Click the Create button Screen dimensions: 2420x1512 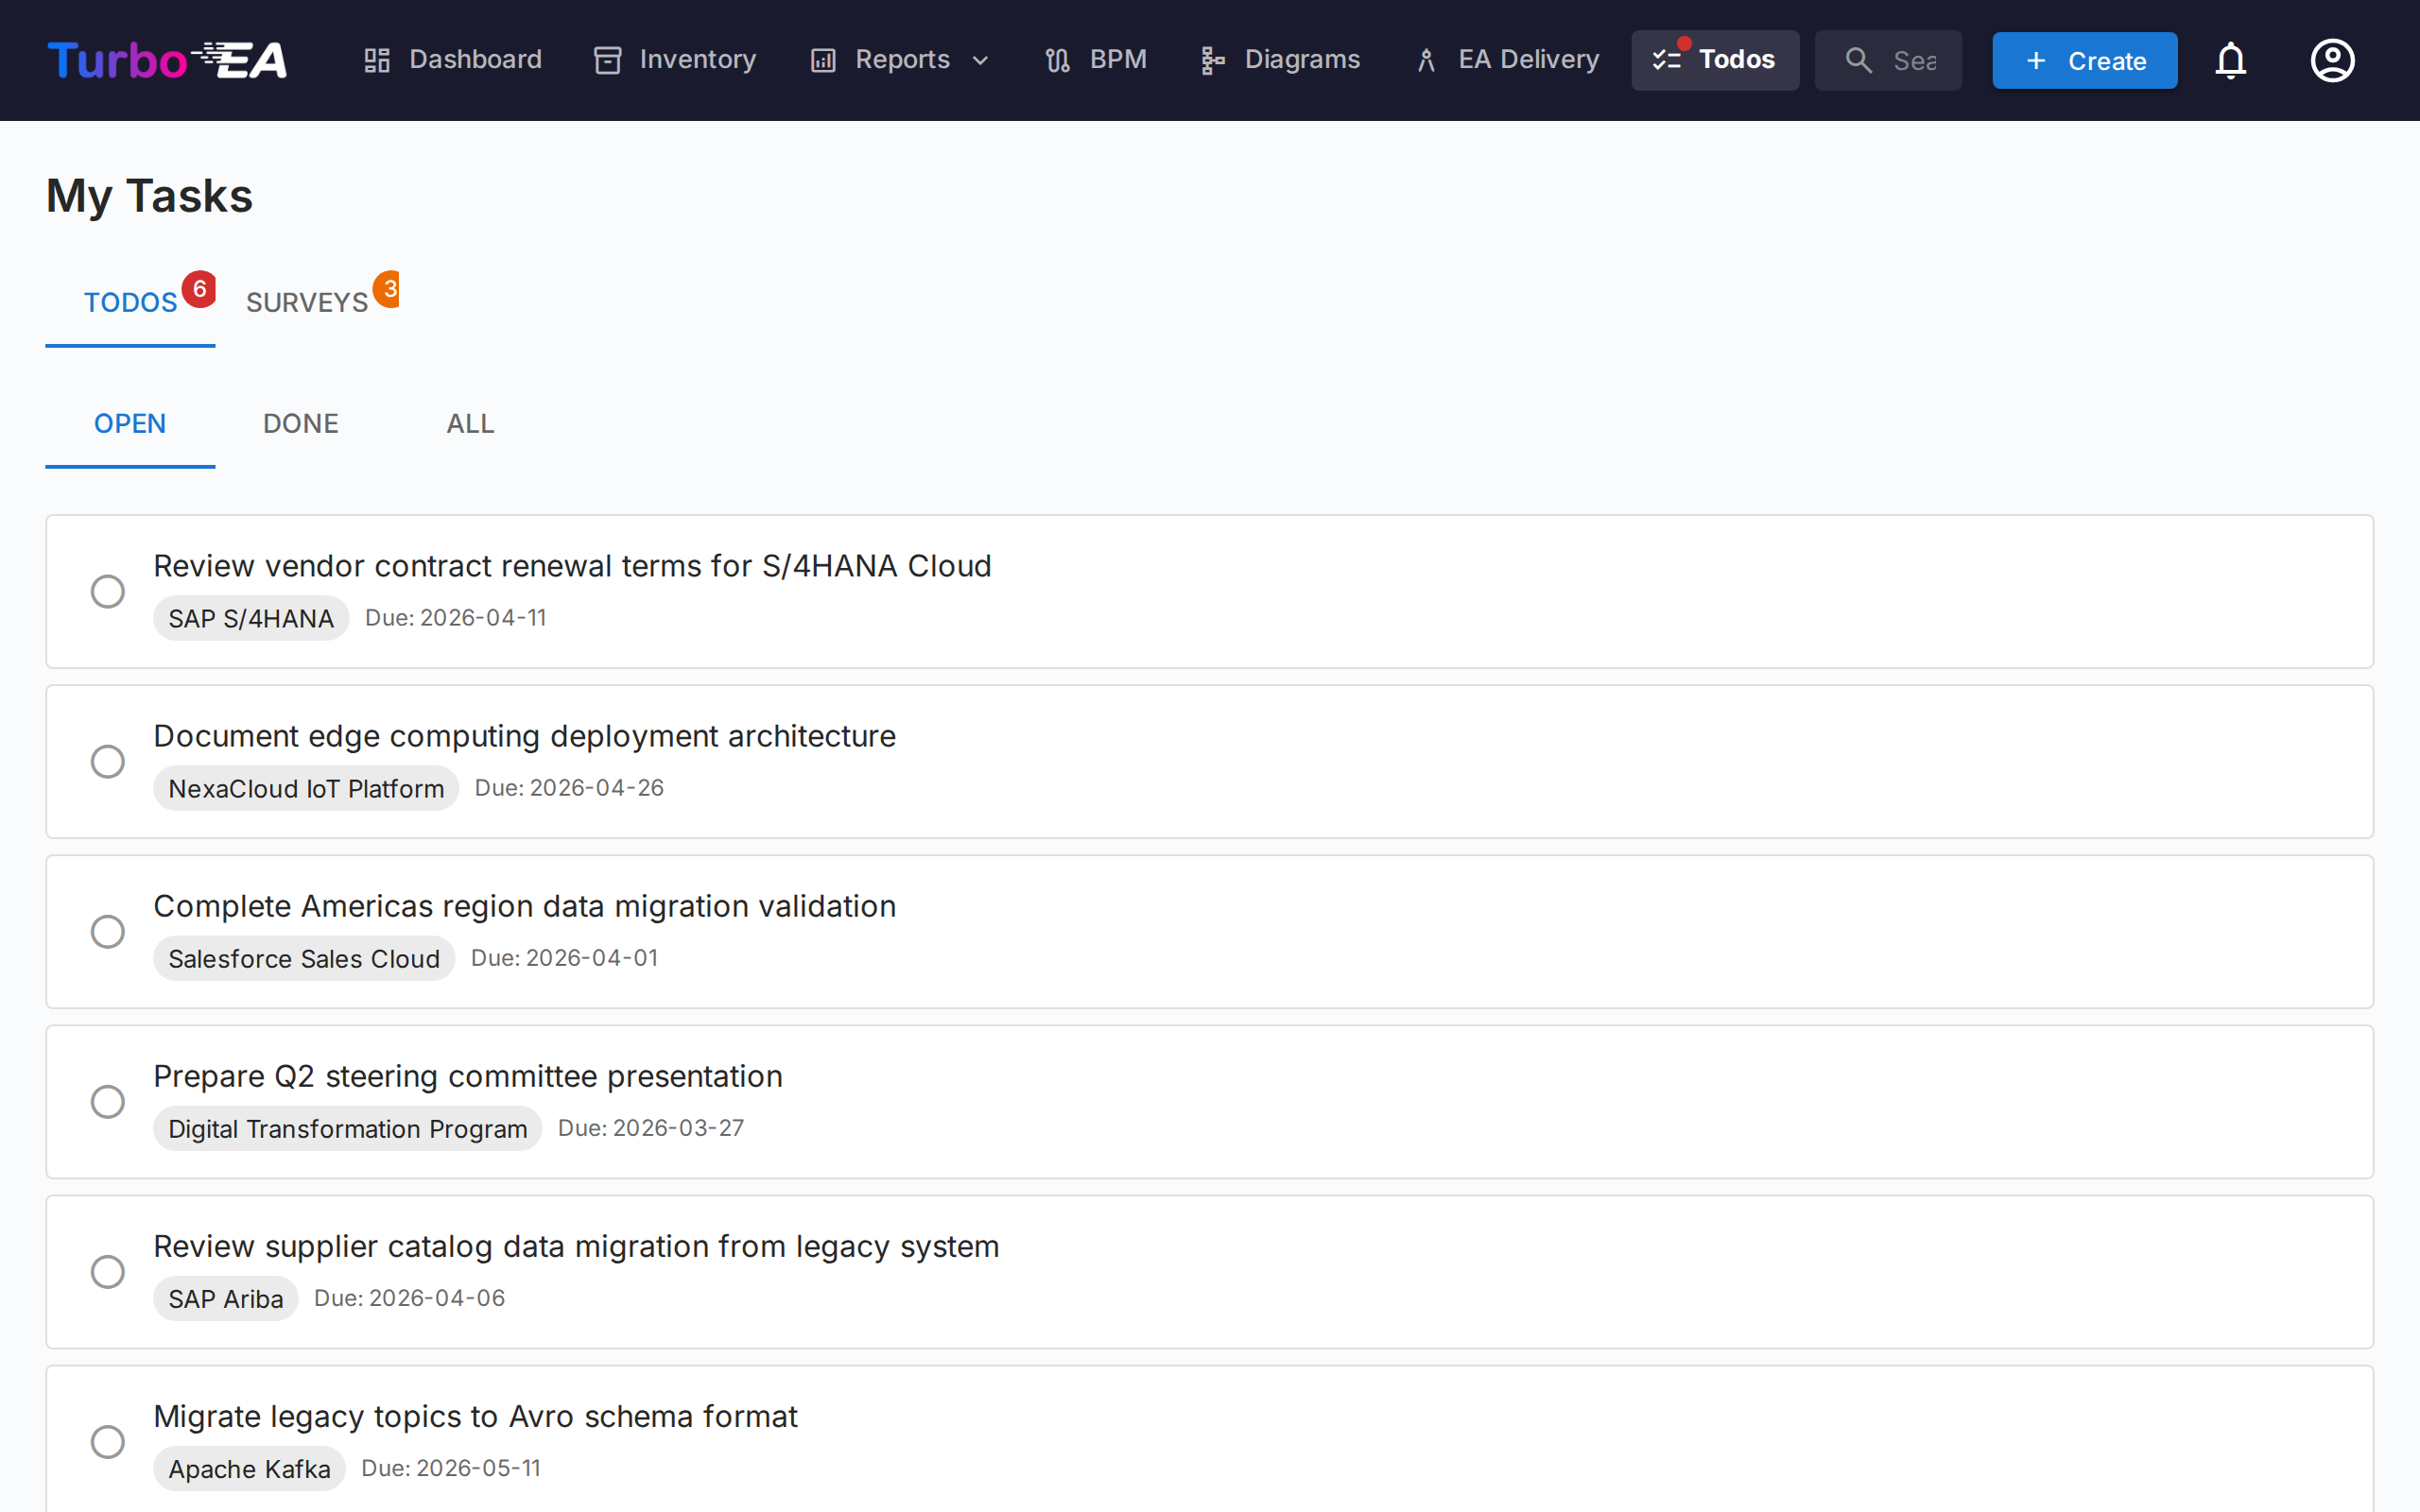(2084, 60)
